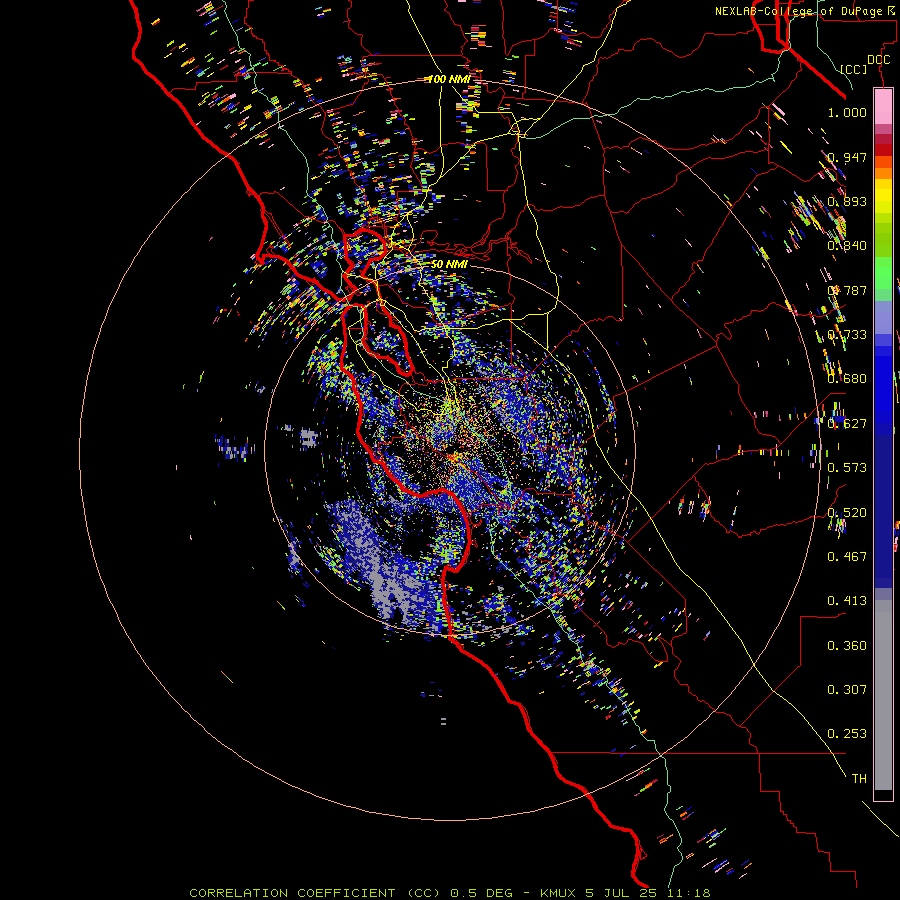Click the 50 NMI range ring label

coord(449,264)
